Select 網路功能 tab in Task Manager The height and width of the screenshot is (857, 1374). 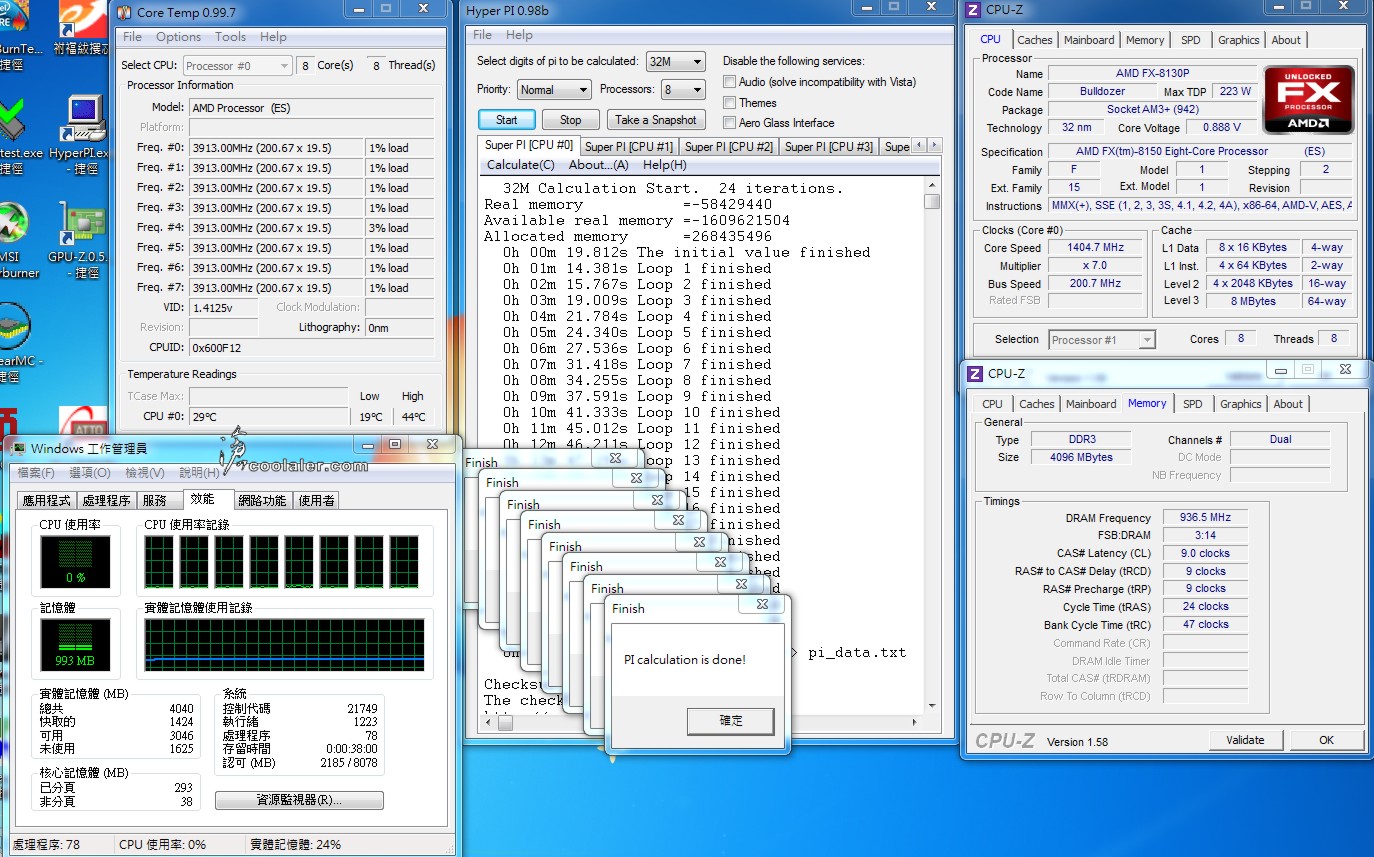(x=263, y=500)
